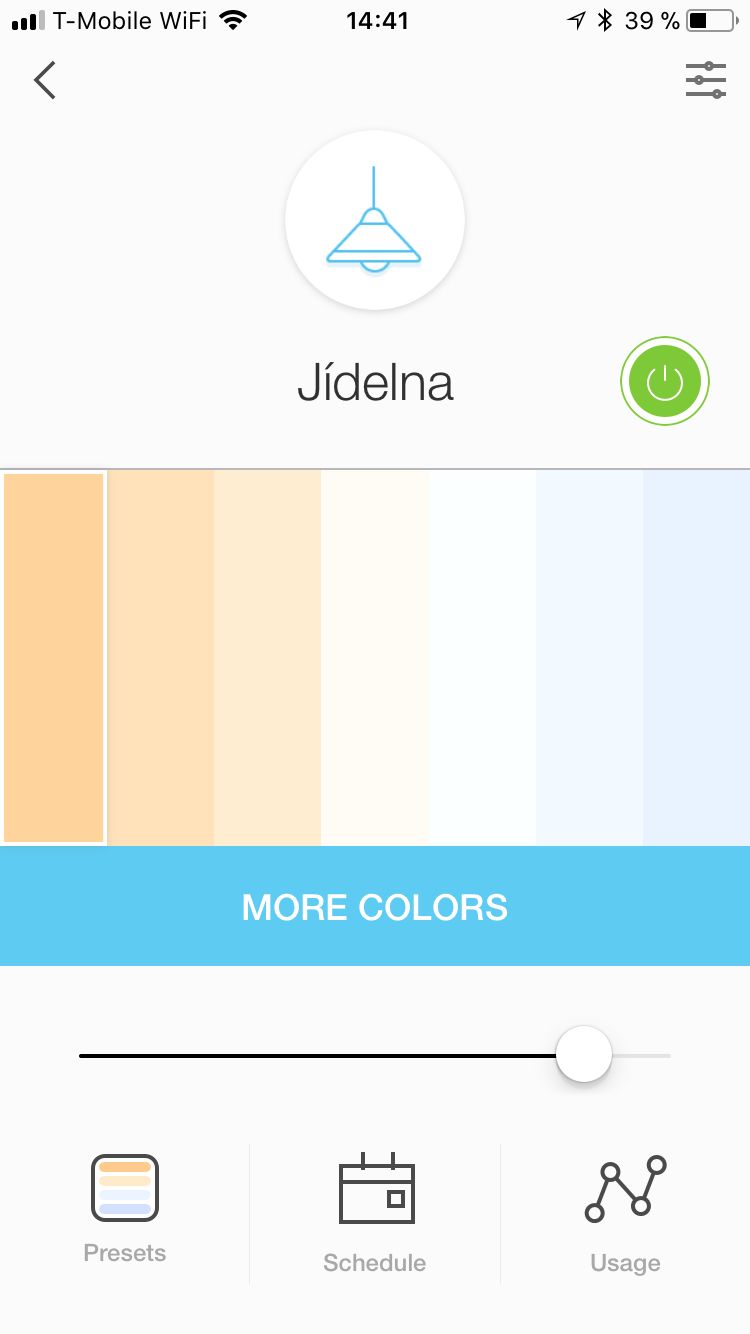Tap the battery icon in status bar
750x1334 pixels.
[x=711, y=20]
